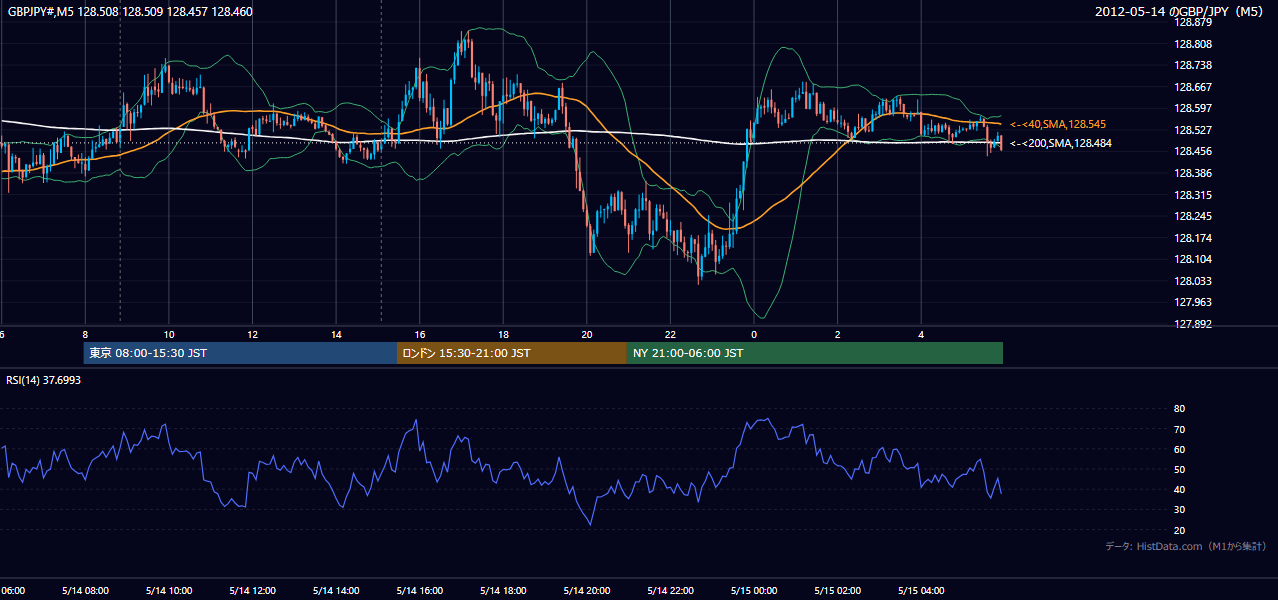
Task: Click the 5/14 16:00 date axis label
Action: click(420, 590)
